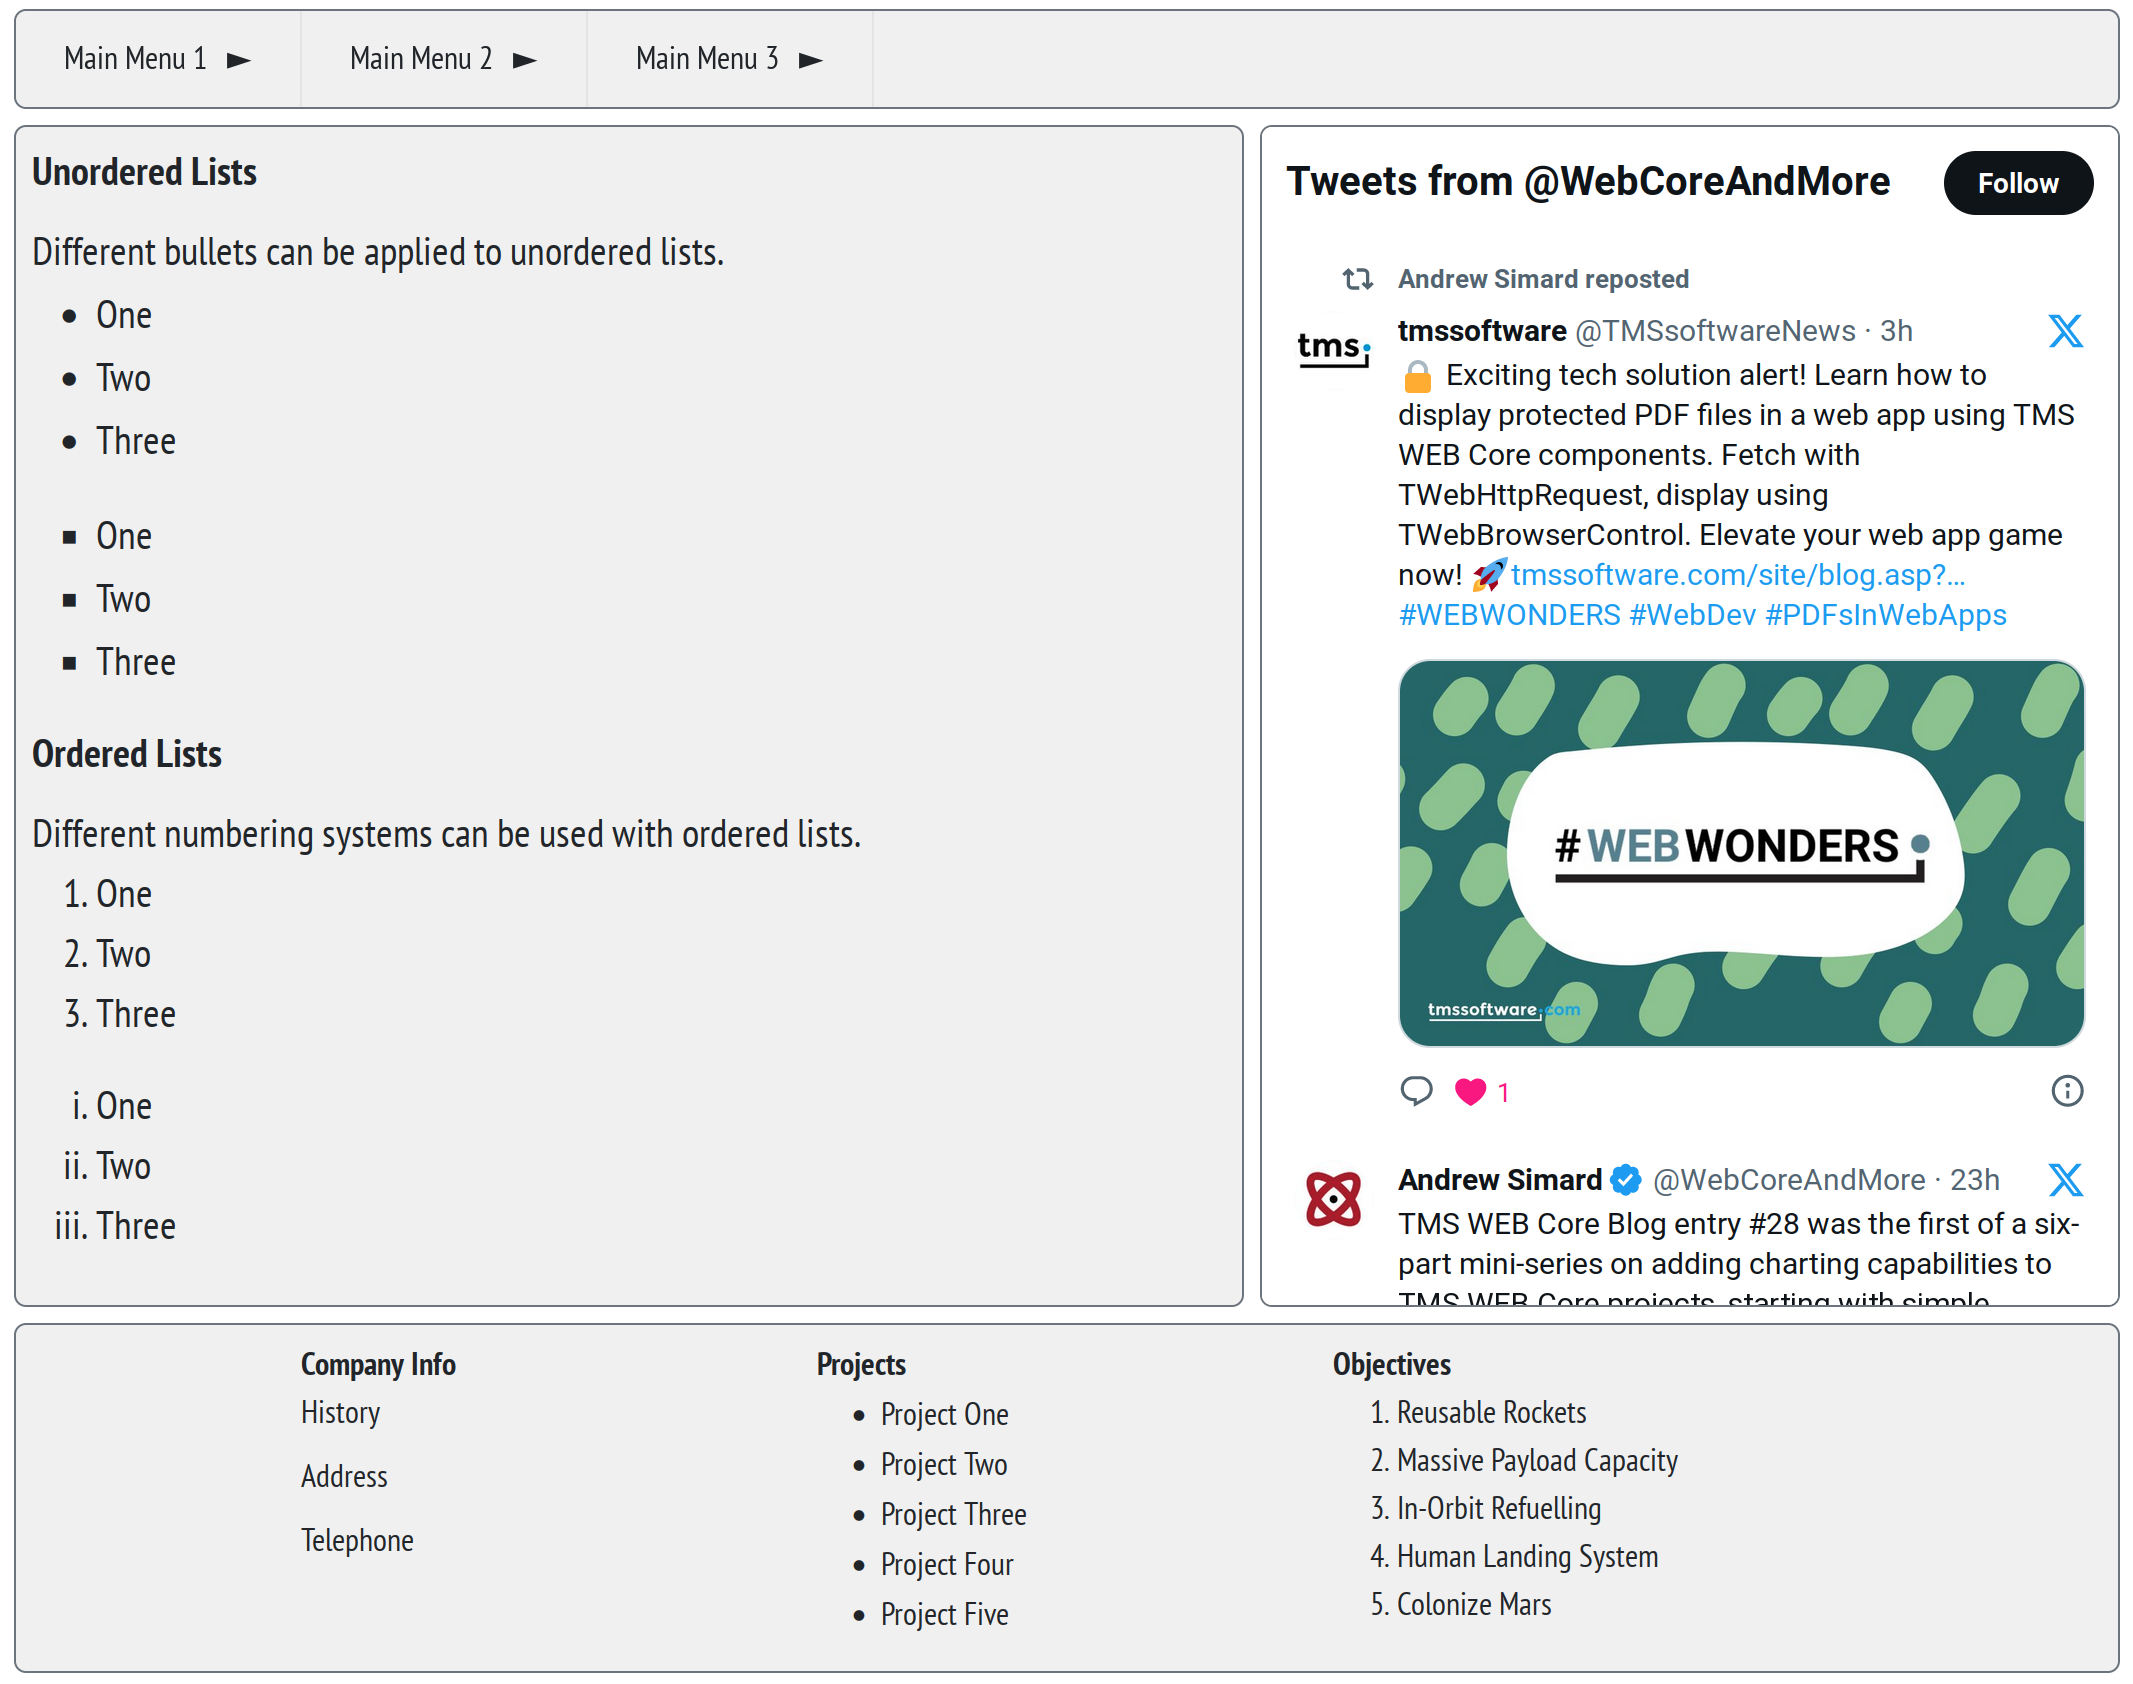Click Colonize Mars objective
2133x1684 pixels.
pos(1474,1605)
